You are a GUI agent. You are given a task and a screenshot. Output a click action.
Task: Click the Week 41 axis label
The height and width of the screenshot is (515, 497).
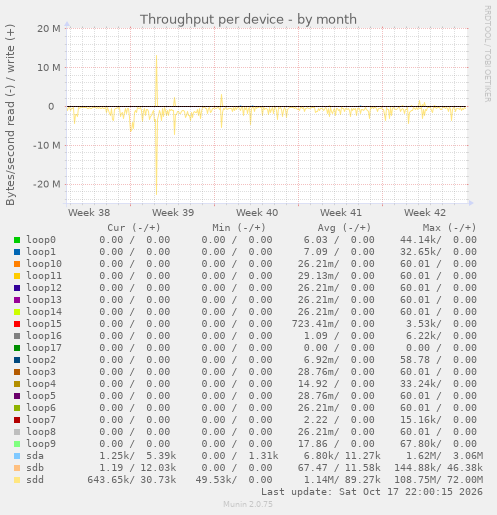point(341,213)
